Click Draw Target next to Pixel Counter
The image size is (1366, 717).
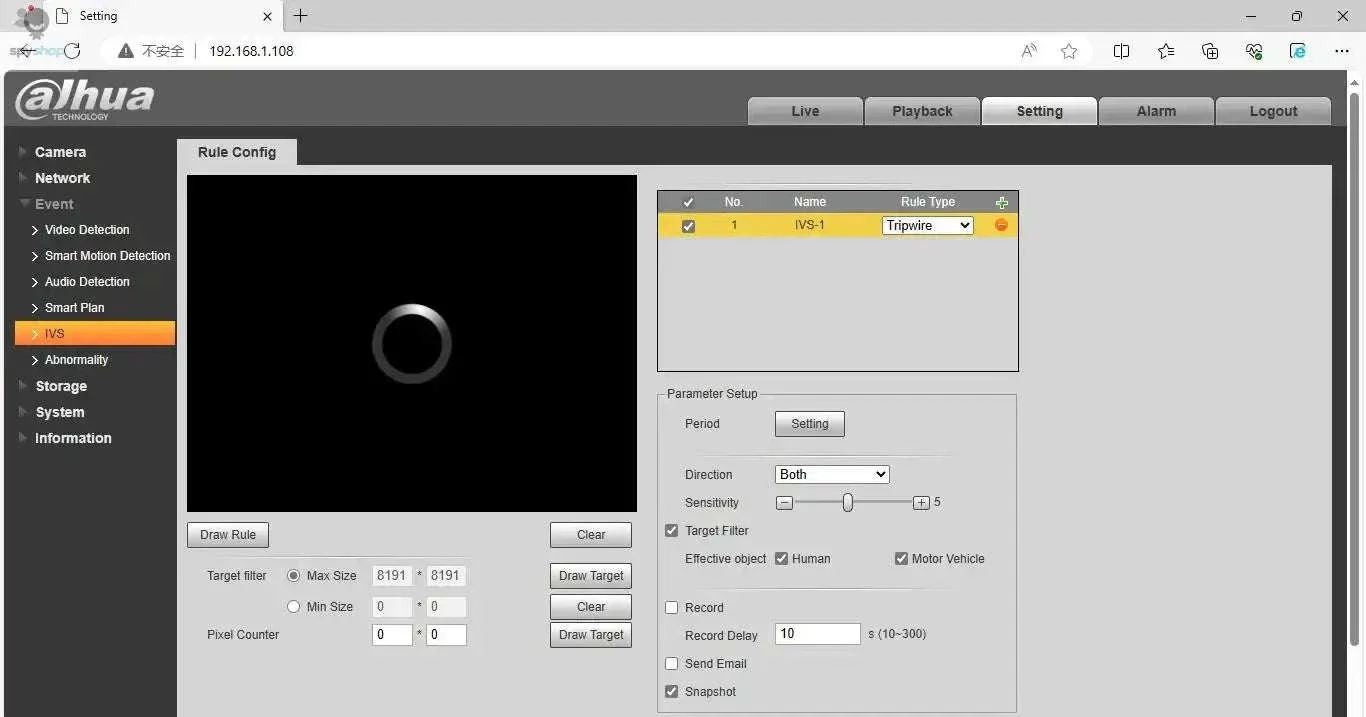click(591, 635)
